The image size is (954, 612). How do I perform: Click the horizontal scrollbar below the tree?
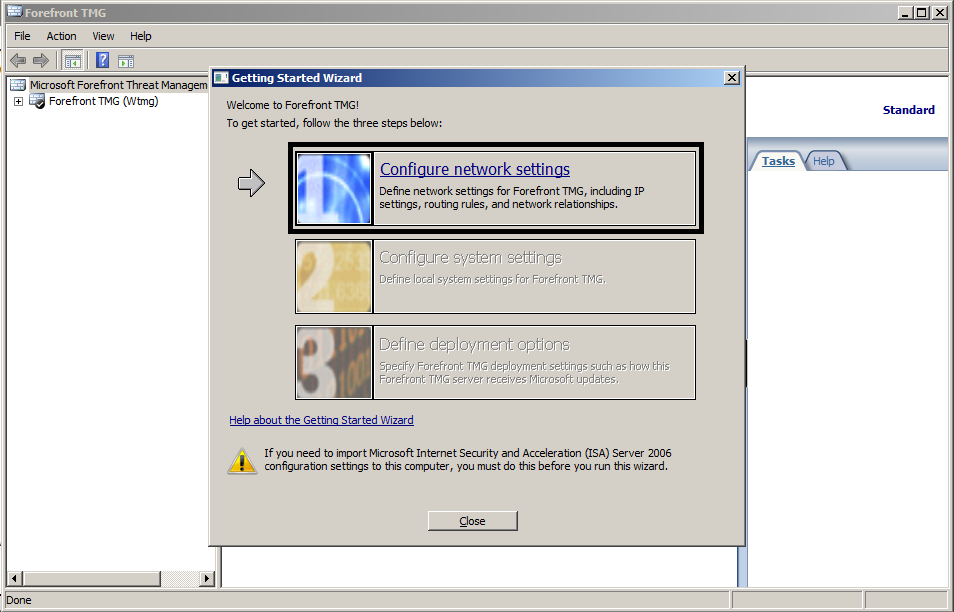[x=90, y=578]
